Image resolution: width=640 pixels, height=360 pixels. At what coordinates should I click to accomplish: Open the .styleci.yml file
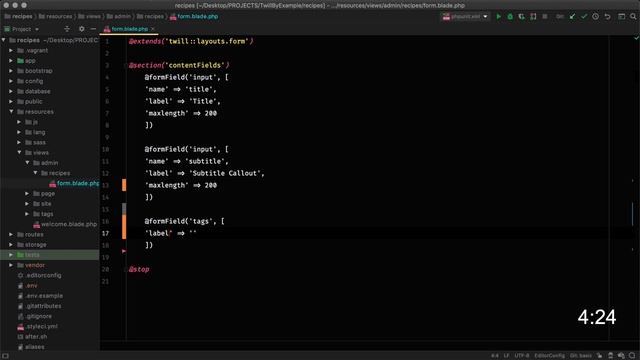[37, 326]
